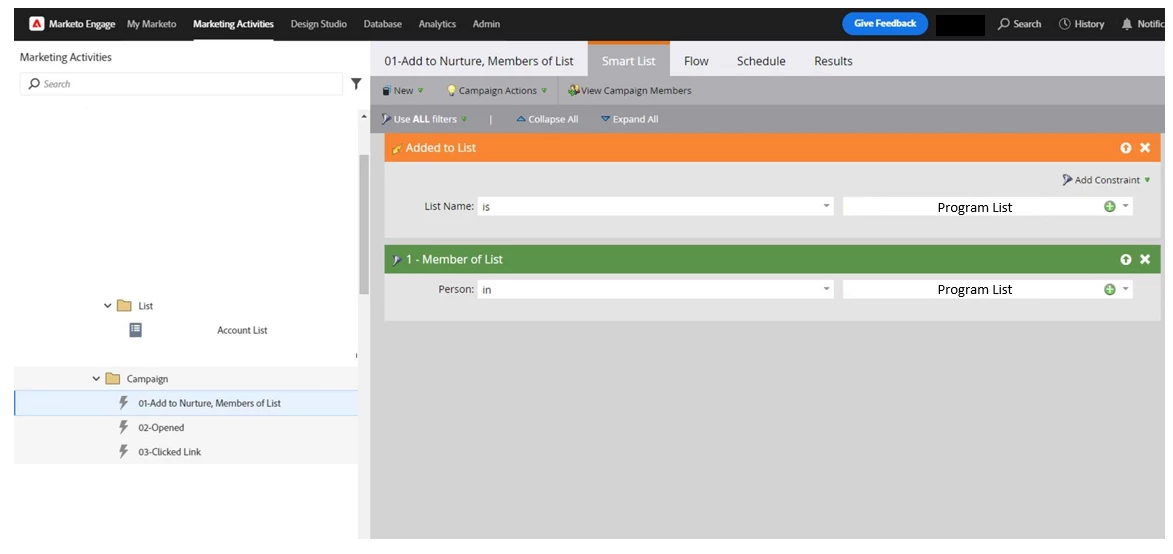
Task: Open Program List dropdown arrow in Person row
Action: coord(1125,289)
